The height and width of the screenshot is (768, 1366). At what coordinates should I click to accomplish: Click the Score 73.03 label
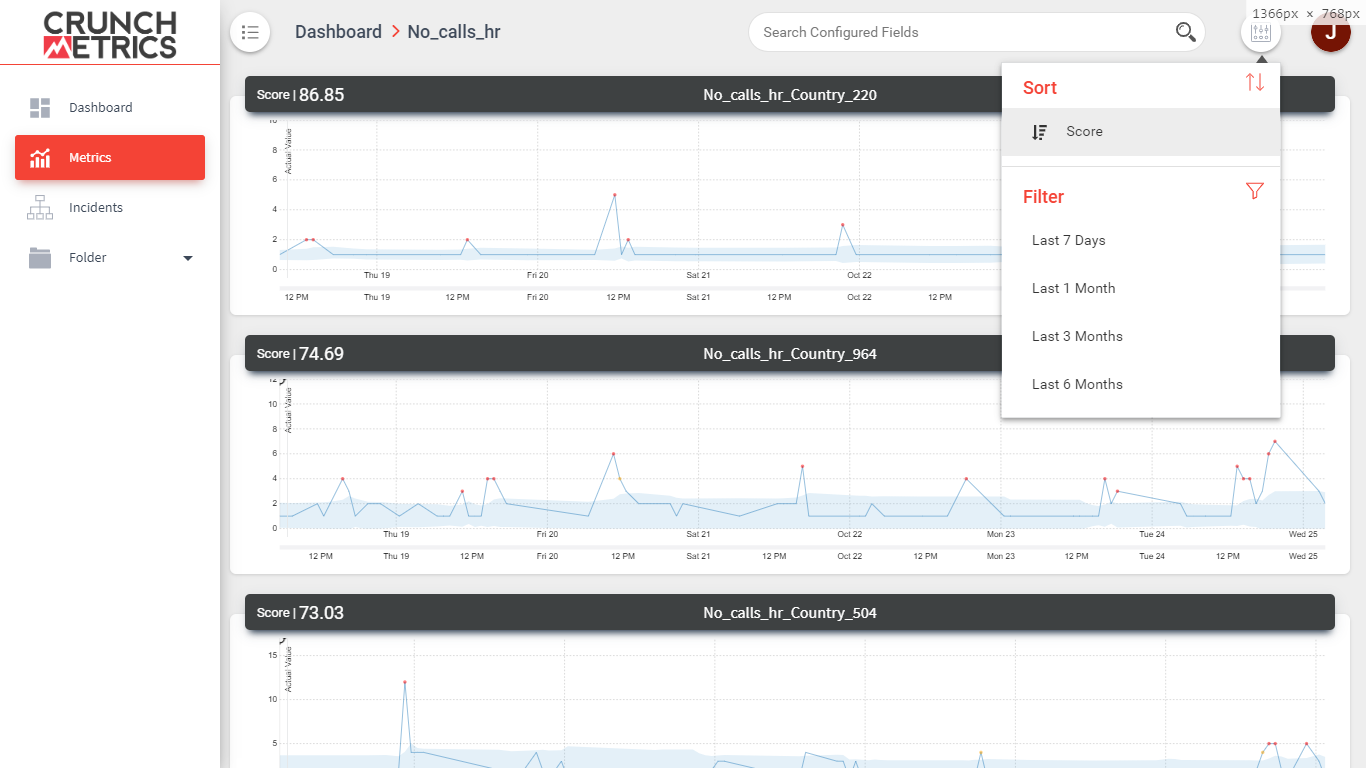[x=300, y=613]
